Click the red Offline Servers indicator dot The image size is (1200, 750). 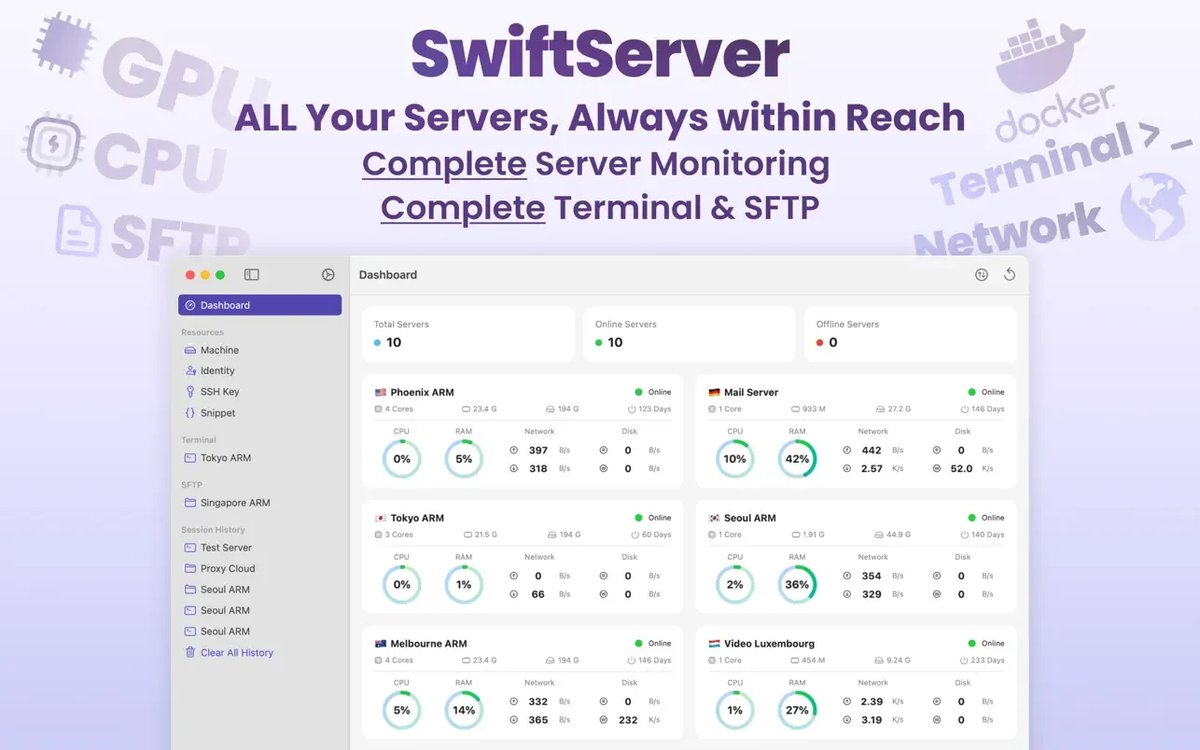coord(819,342)
